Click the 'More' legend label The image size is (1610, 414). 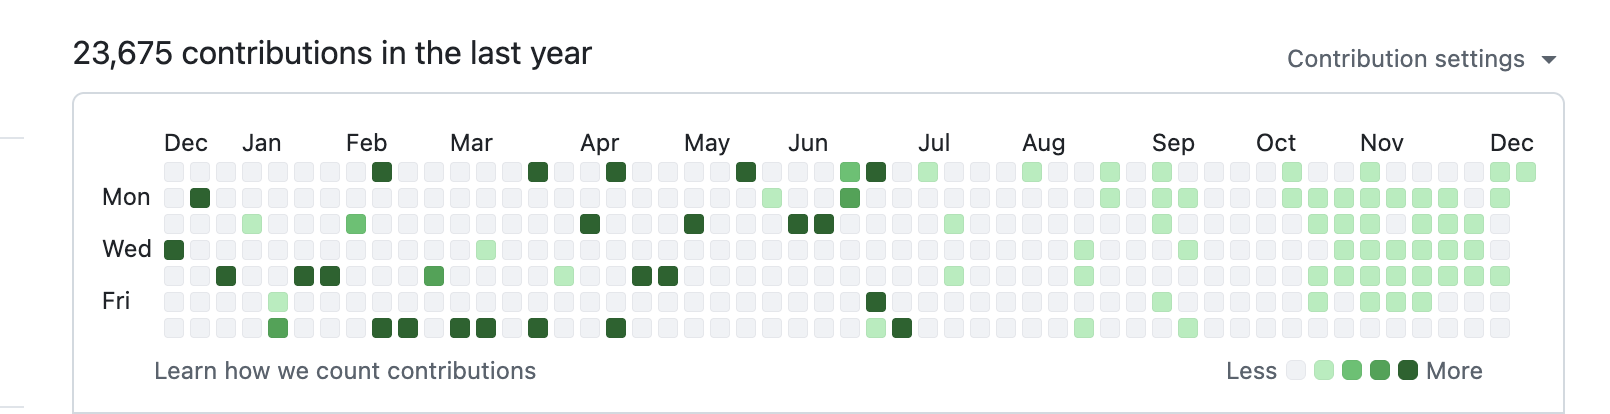[x=1454, y=371]
